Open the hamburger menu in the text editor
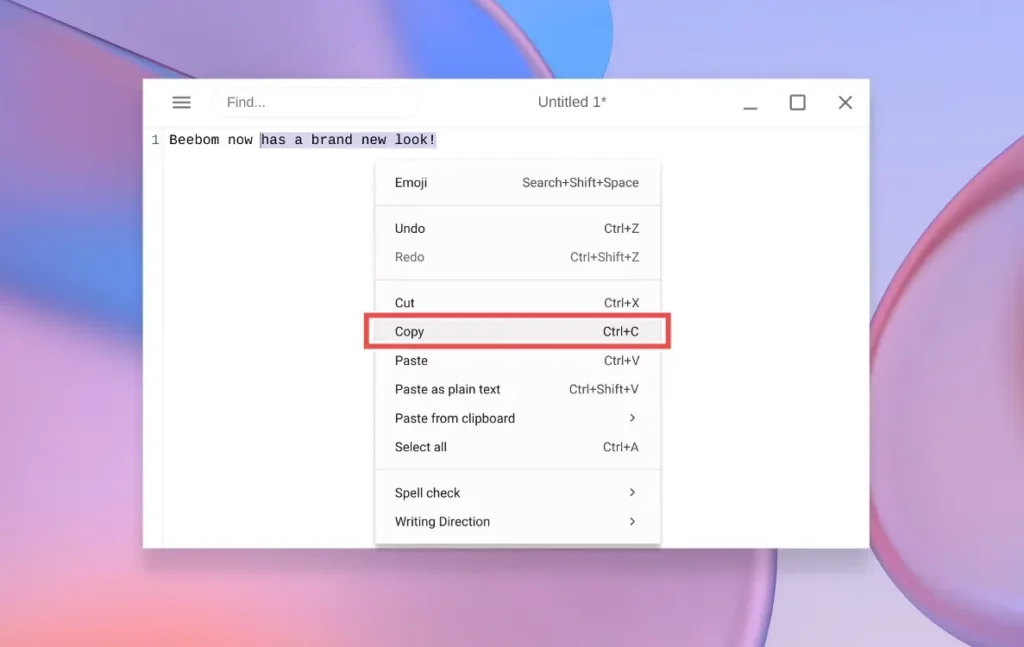The height and width of the screenshot is (647, 1024). click(x=181, y=102)
